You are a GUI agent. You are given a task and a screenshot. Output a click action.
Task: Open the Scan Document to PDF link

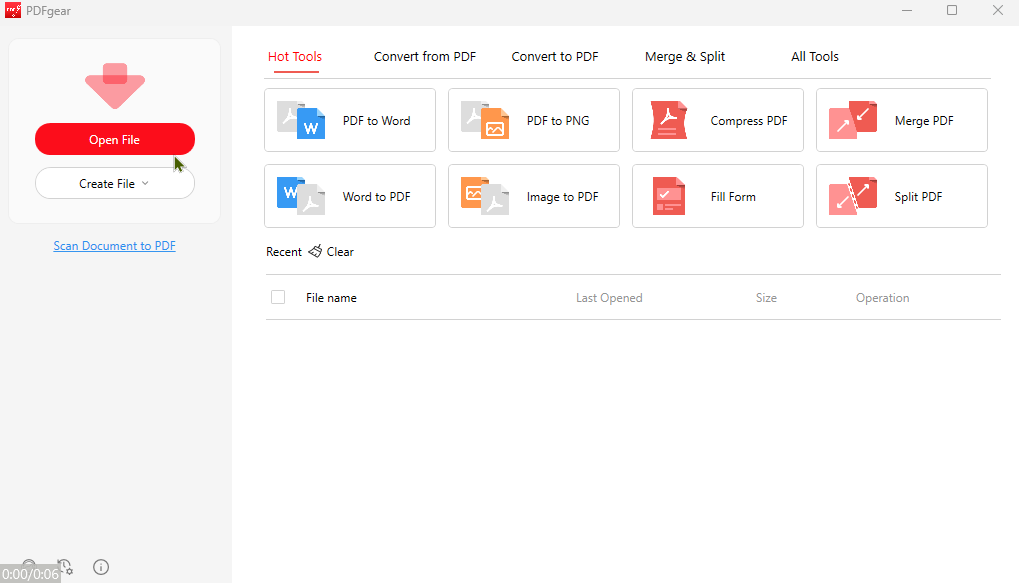[114, 245]
